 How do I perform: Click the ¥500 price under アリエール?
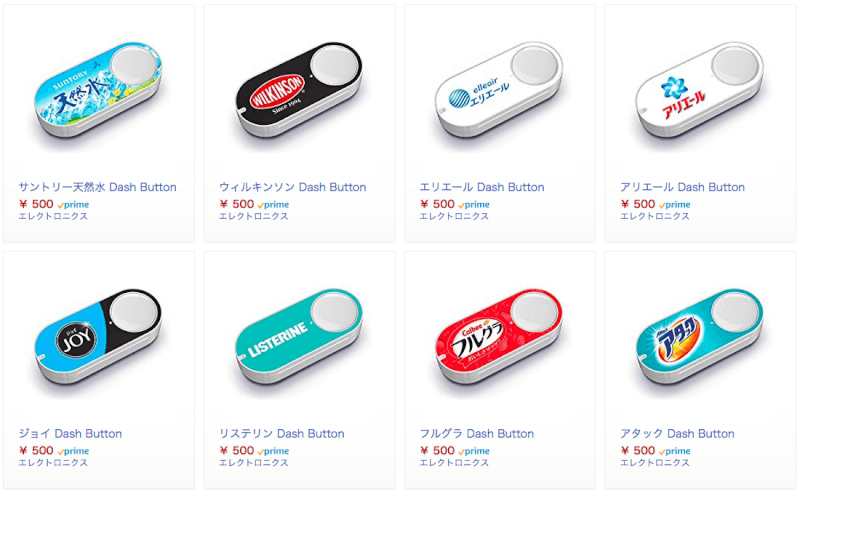[x=638, y=204]
